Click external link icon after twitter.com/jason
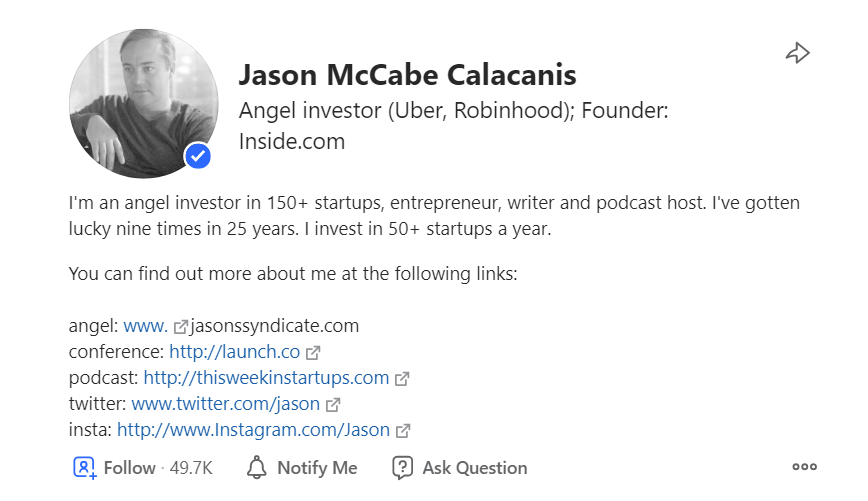The height and width of the screenshot is (501, 868). coord(333,405)
